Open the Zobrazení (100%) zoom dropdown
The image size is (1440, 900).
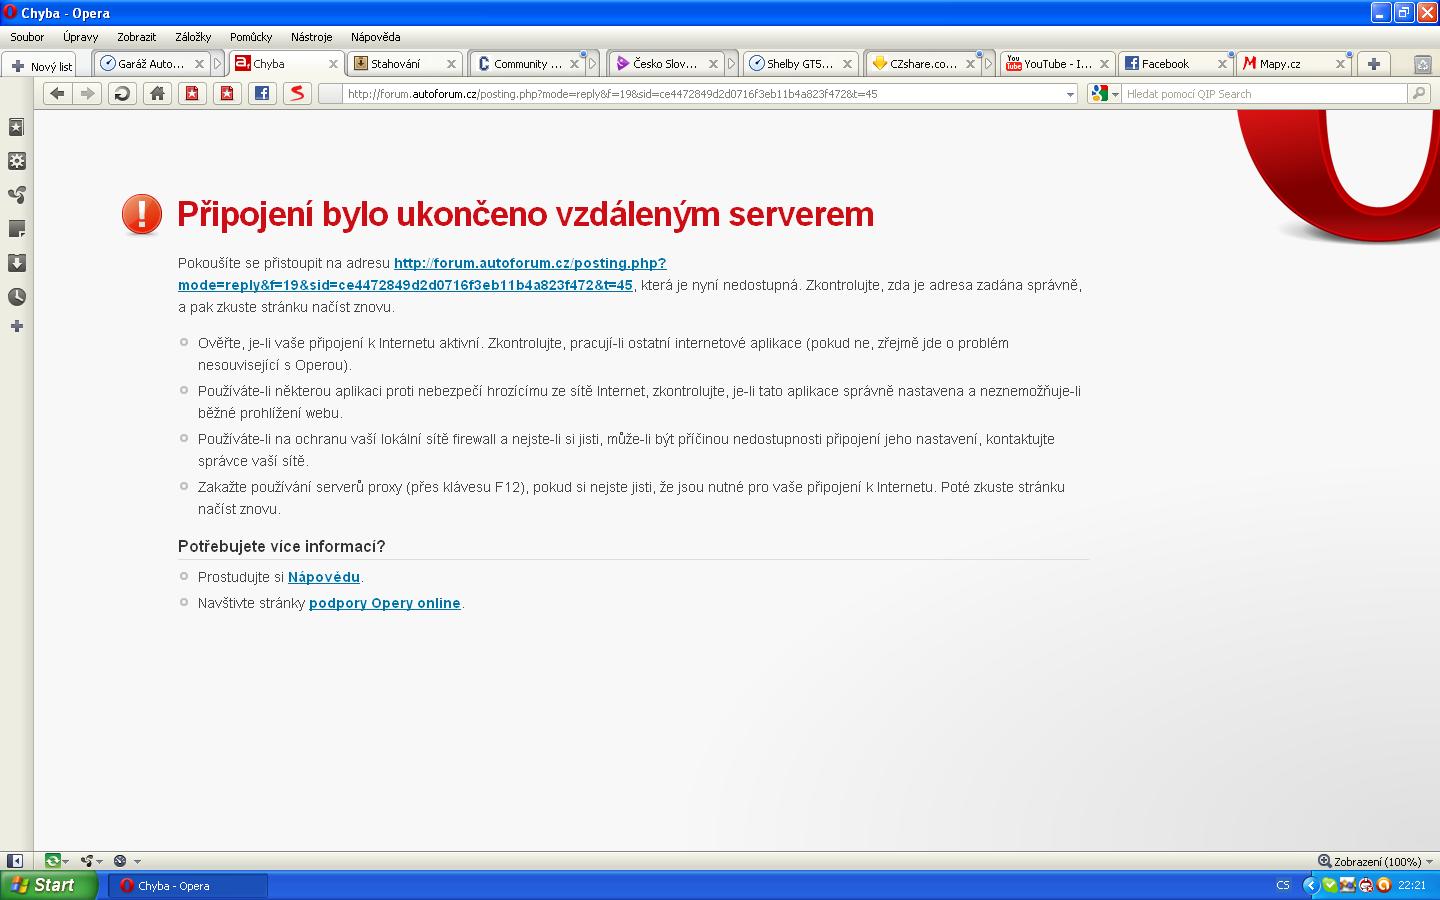pos(1376,861)
